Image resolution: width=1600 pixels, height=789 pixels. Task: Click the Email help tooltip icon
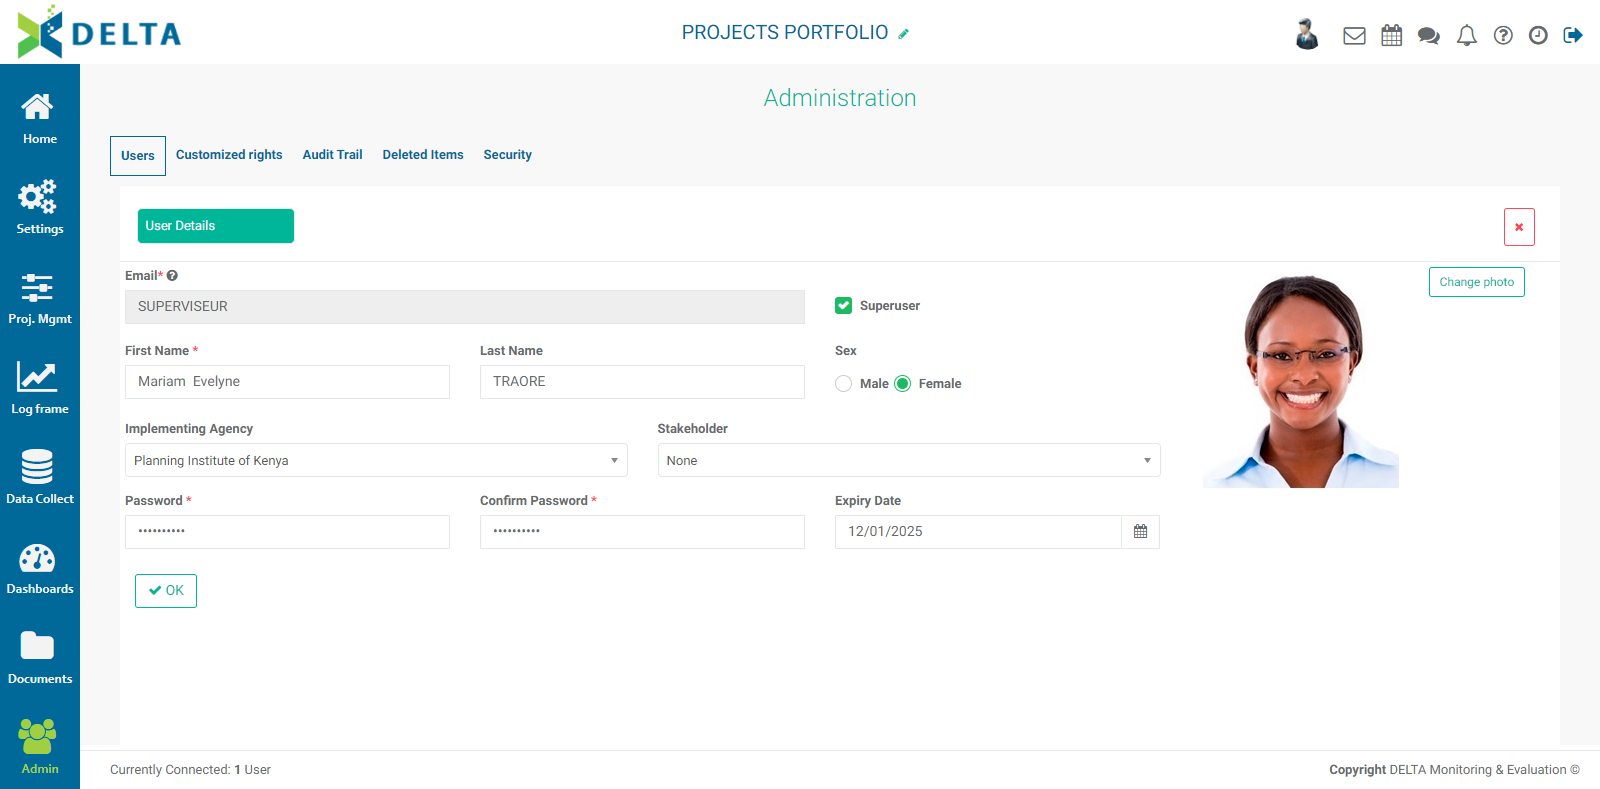coord(172,276)
